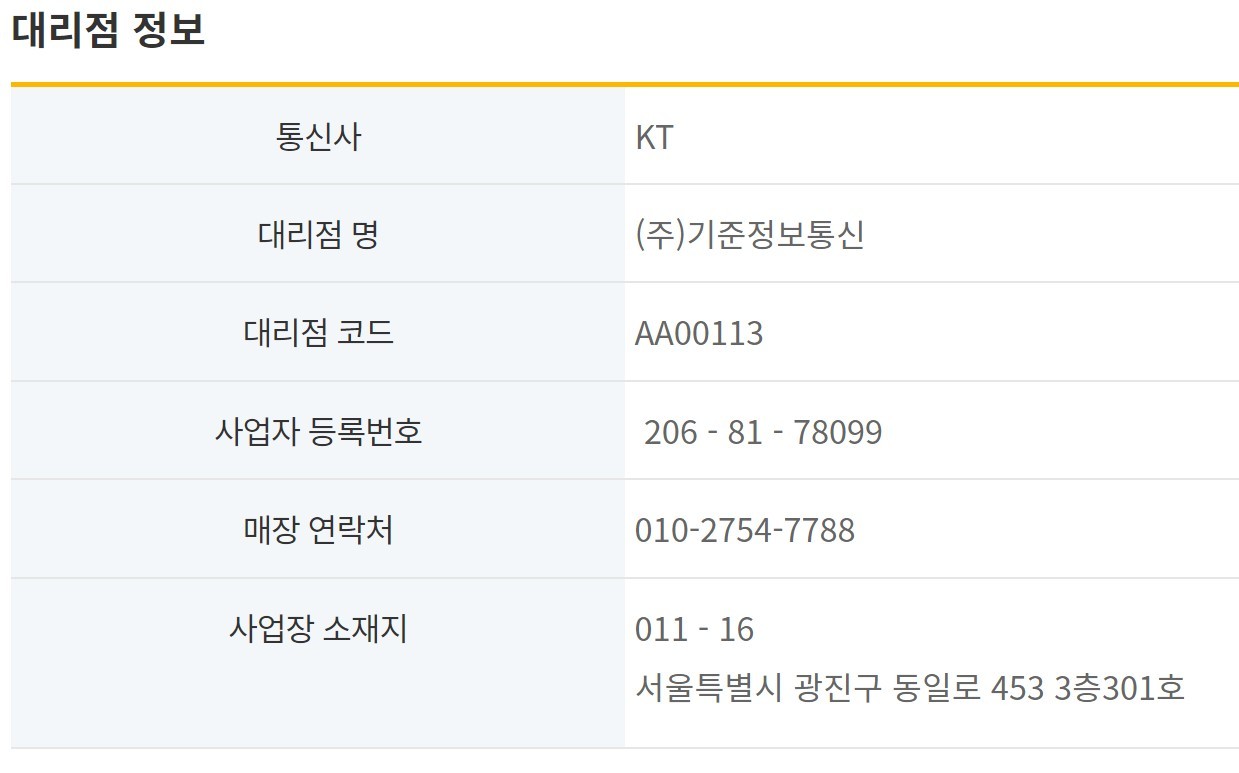Select the 통신사 row label
The width and height of the screenshot is (1239, 773).
(x=318, y=136)
